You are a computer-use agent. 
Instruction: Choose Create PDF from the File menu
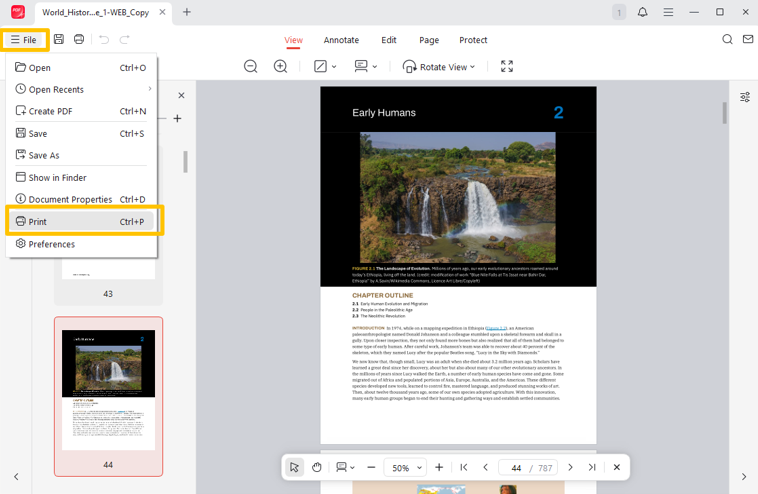point(81,111)
